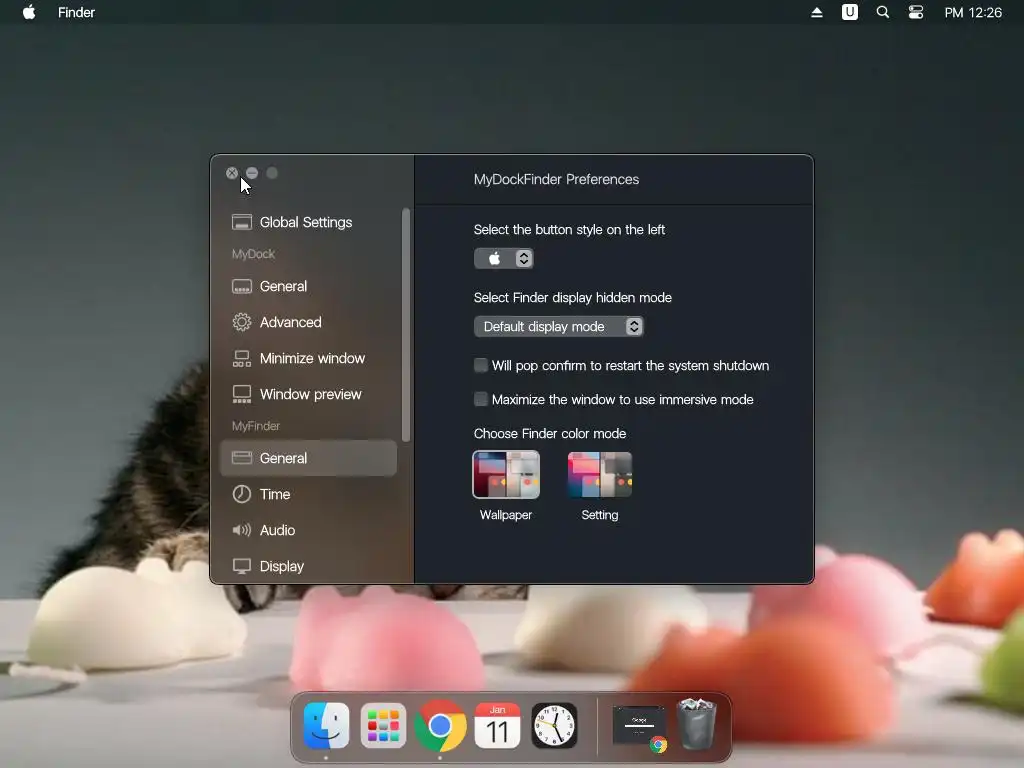Click the PM 12:26 clock in the menu bar
Image resolution: width=1024 pixels, height=768 pixels.
click(x=973, y=12)
